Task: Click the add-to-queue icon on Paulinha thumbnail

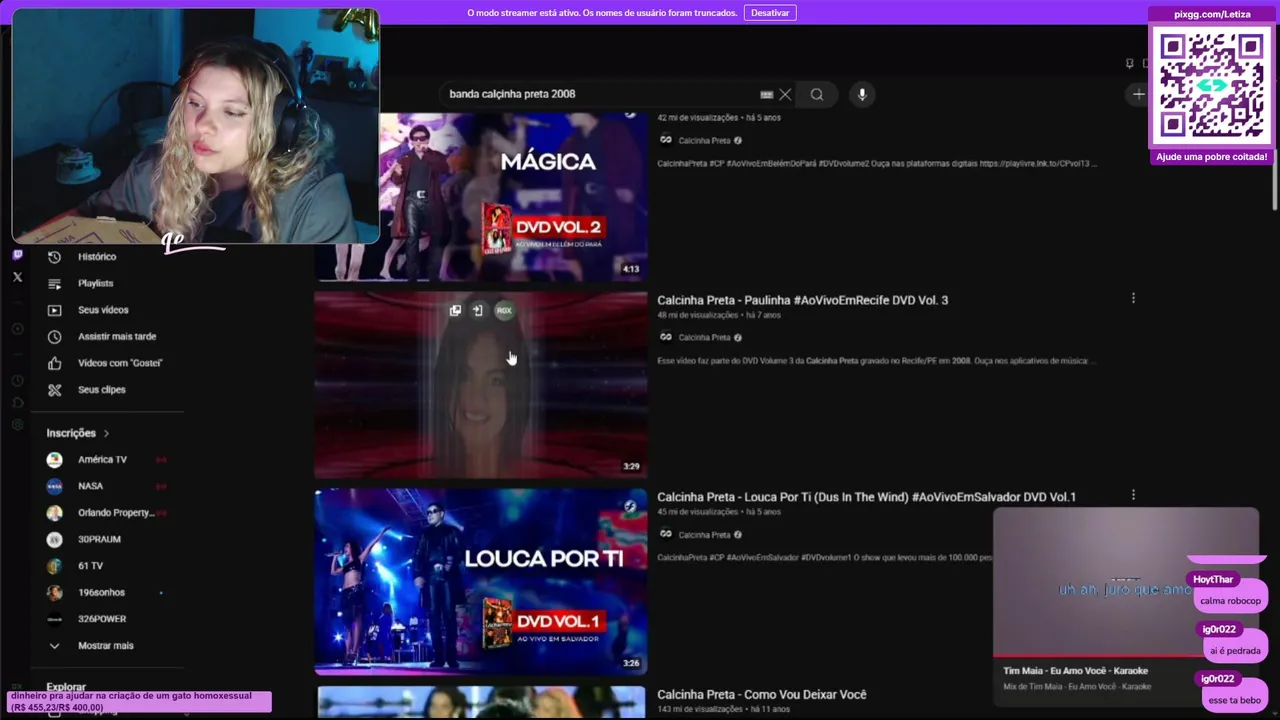Action: click(455, 311)
